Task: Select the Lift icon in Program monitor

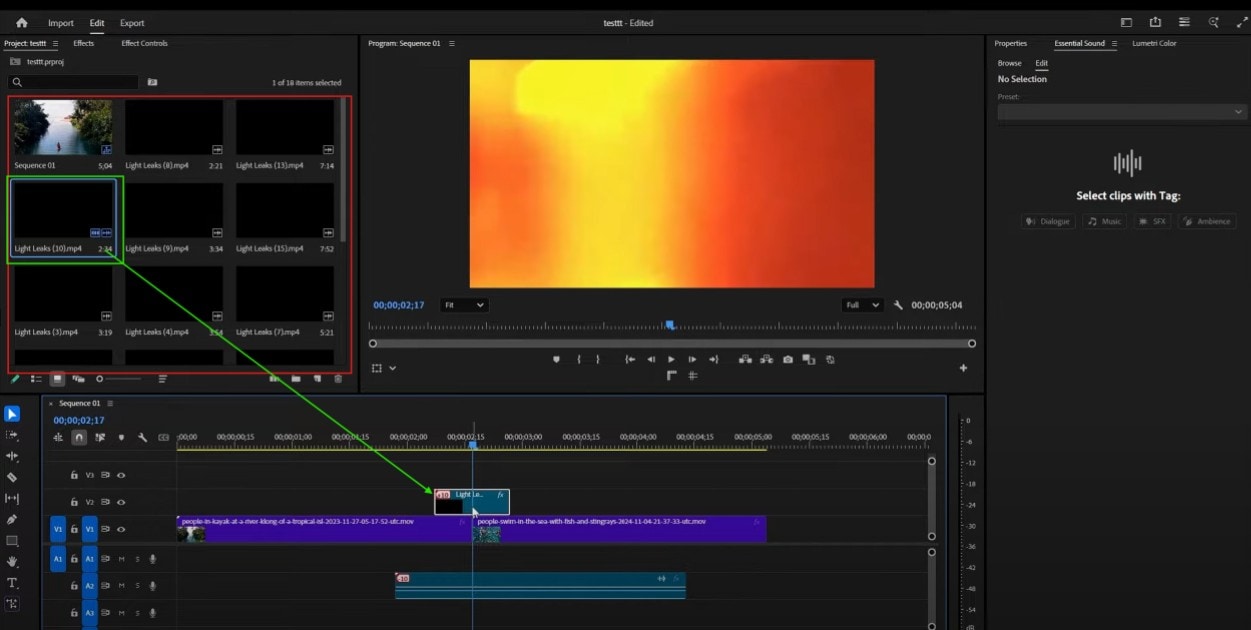Action: (744, 358)
